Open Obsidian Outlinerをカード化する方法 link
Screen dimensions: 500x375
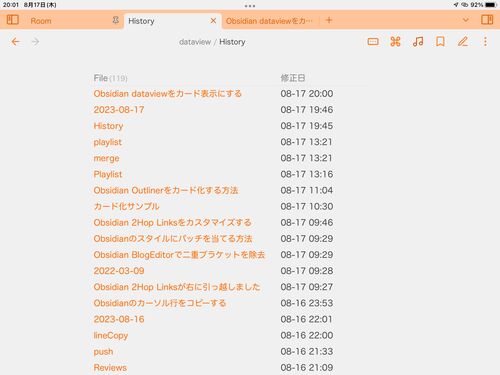click(x=166, y=190)
